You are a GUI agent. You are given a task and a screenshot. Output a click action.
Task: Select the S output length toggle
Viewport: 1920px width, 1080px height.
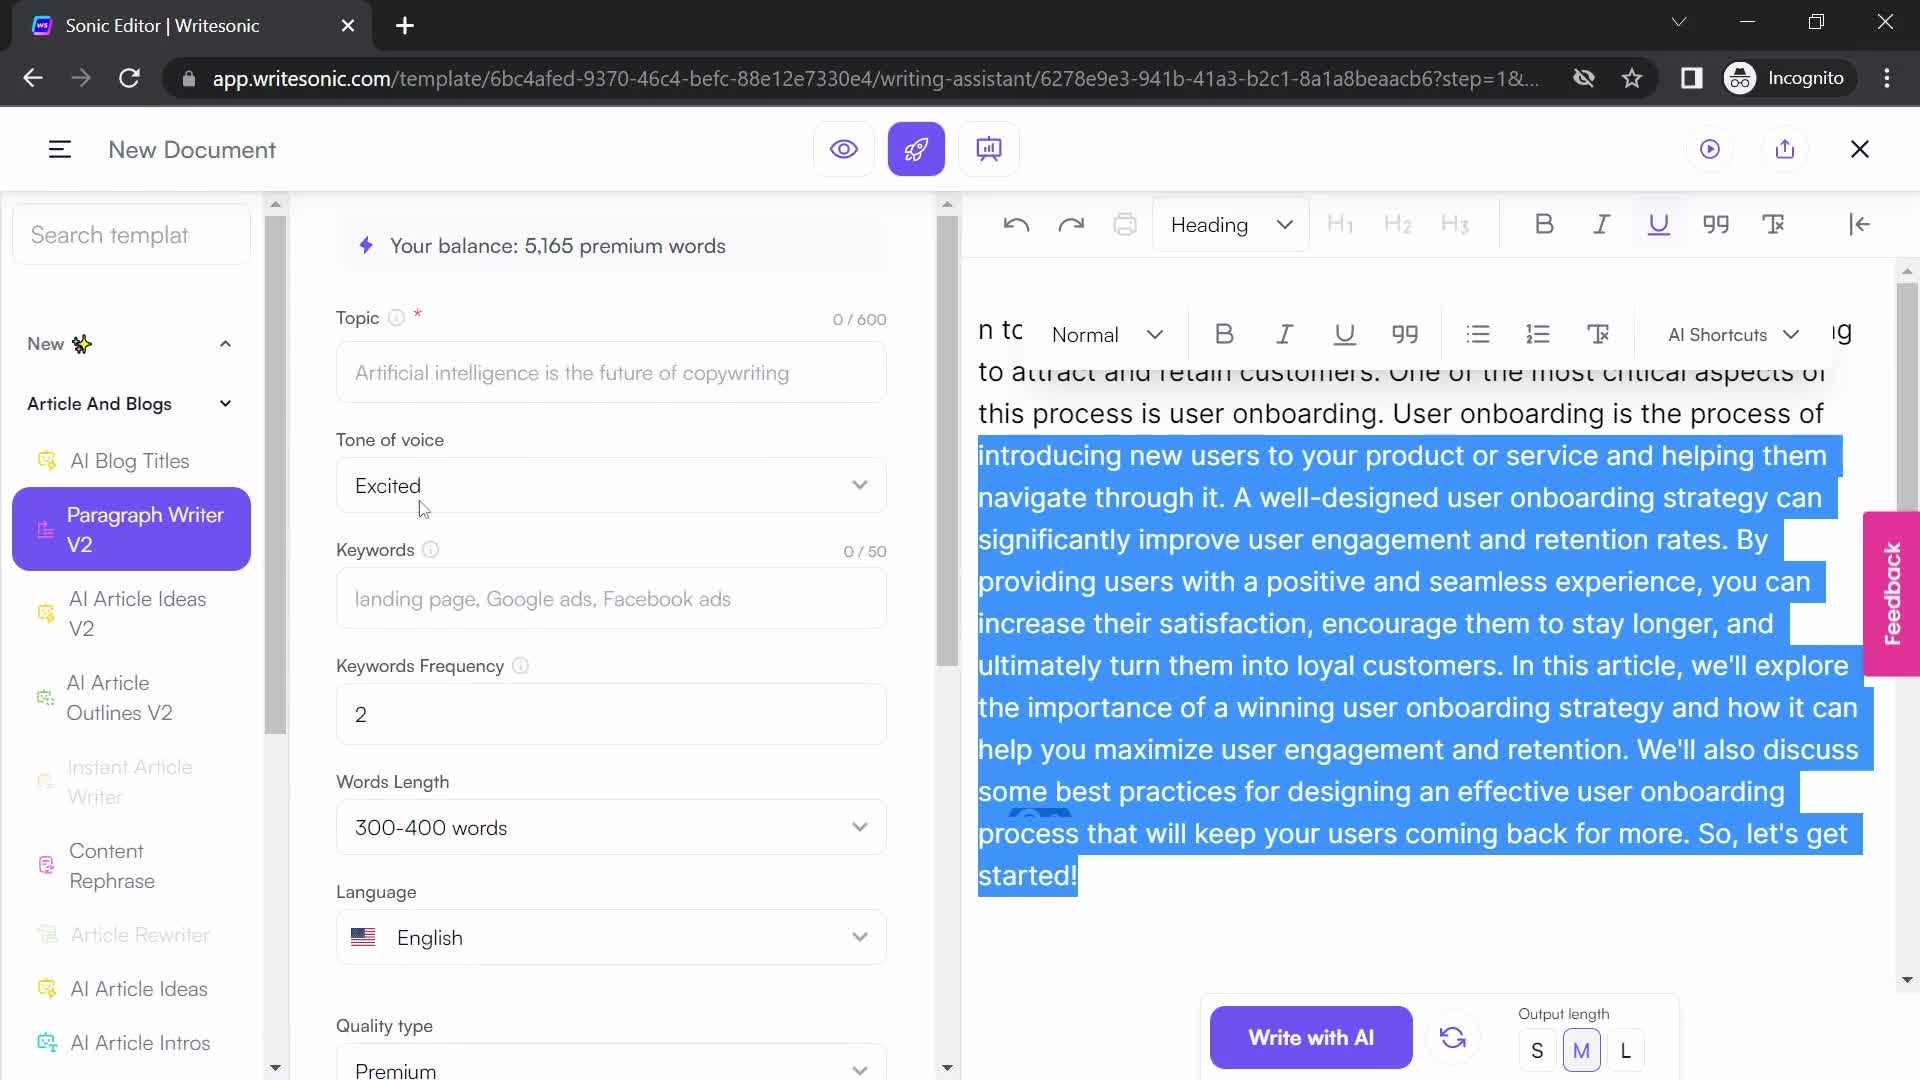(1538, 1050)
